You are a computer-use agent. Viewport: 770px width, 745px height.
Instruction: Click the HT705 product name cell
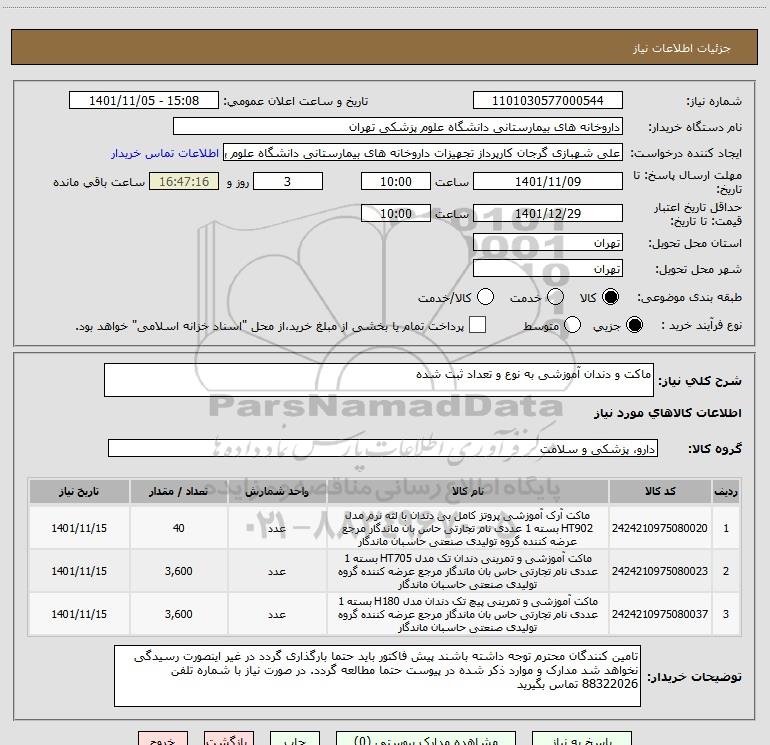[x=468, y=571]
